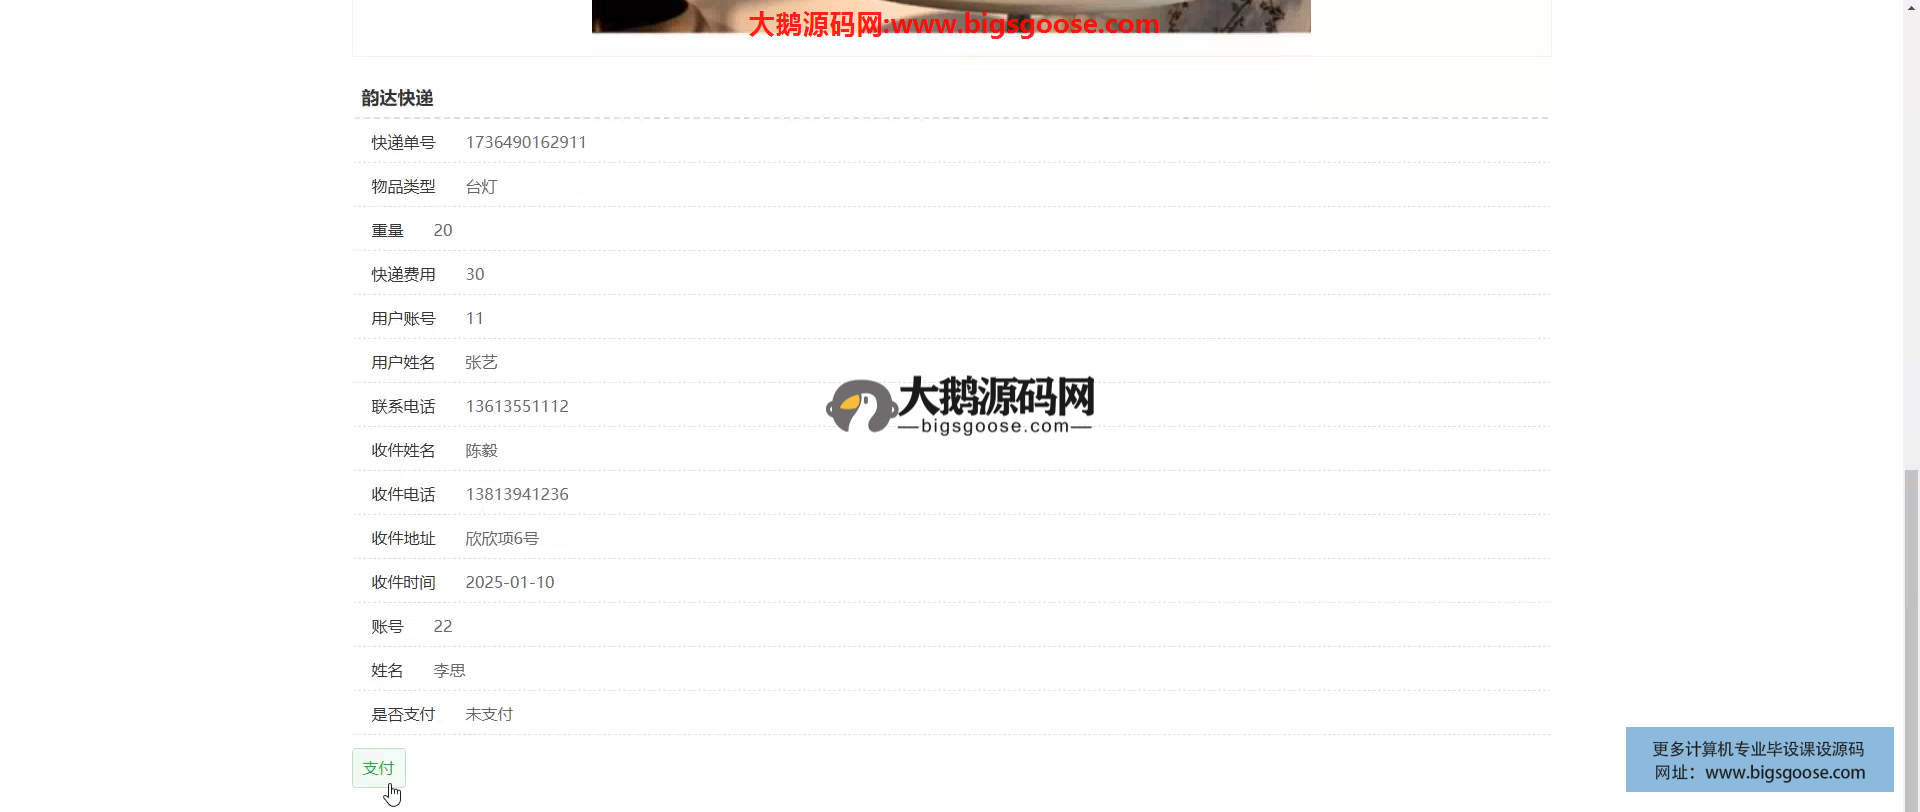Image resolution: width=1920 pixels, height=812 pixels.
Task: Click the 未支付 payment status
Action: pos(489,715)
